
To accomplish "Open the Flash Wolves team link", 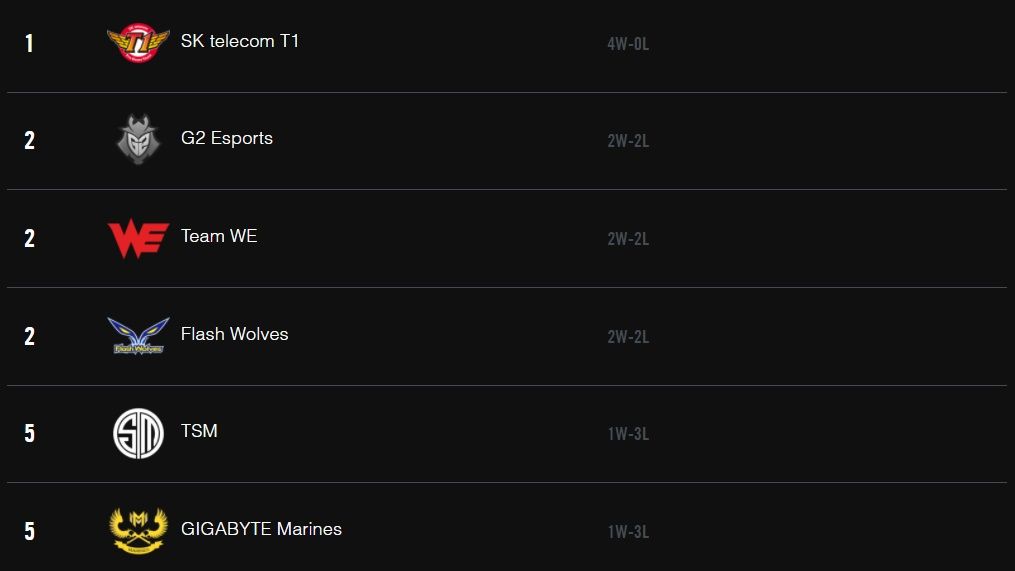I will [235, 334].
